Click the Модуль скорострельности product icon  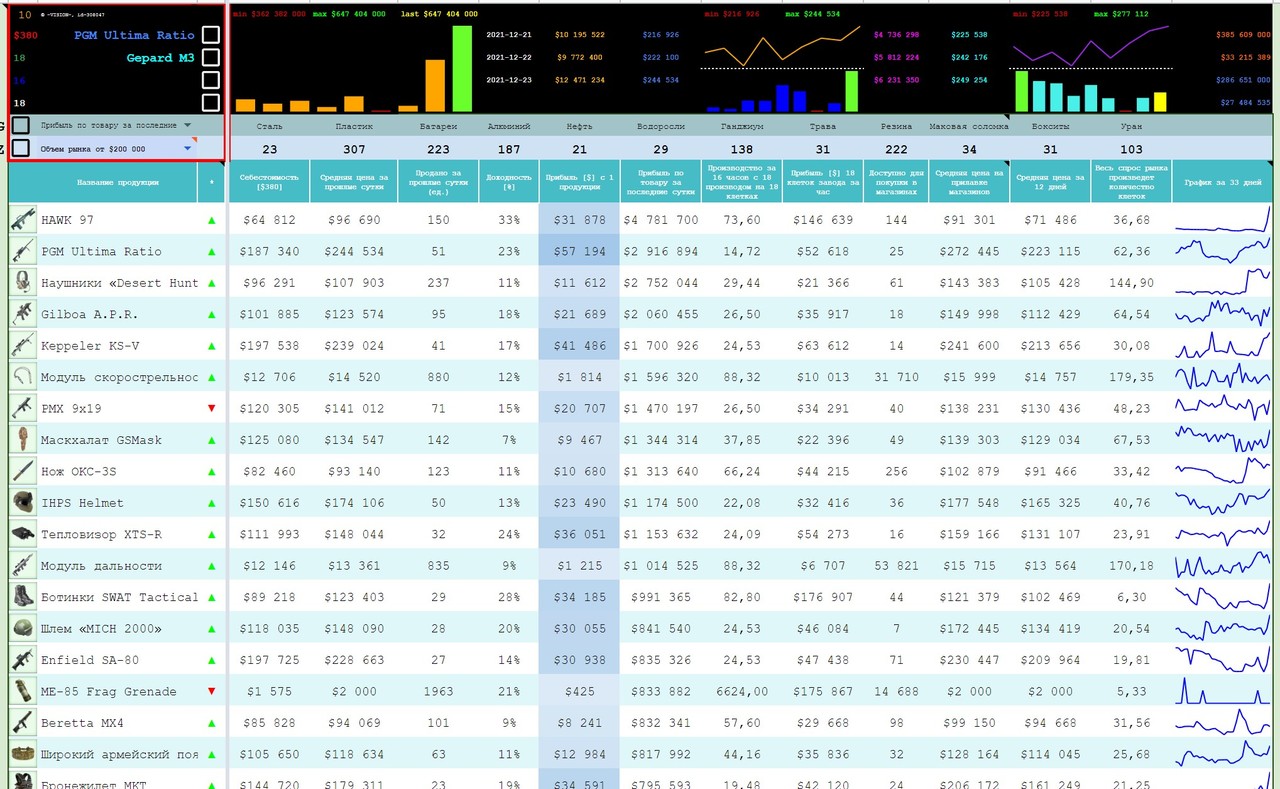click(23, 377)
